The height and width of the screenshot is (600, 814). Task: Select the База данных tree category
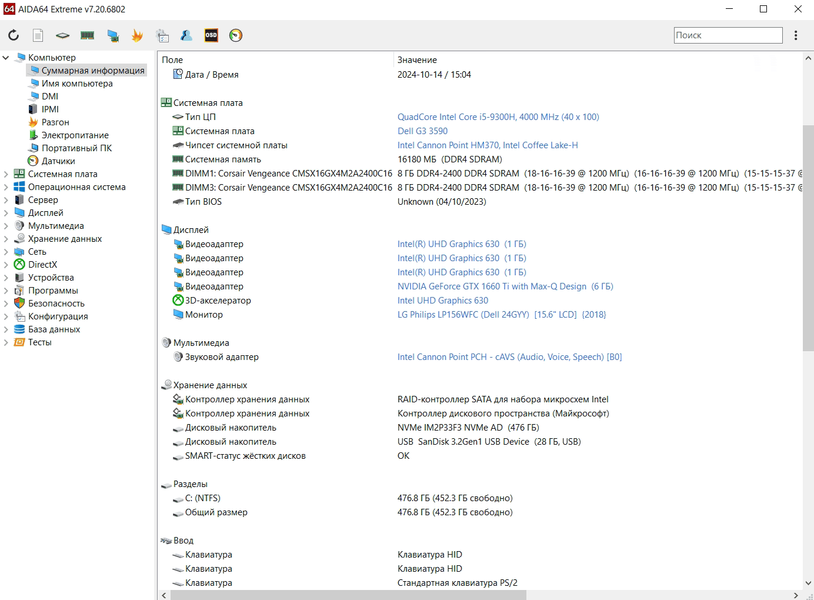click(x=54, y=330)
